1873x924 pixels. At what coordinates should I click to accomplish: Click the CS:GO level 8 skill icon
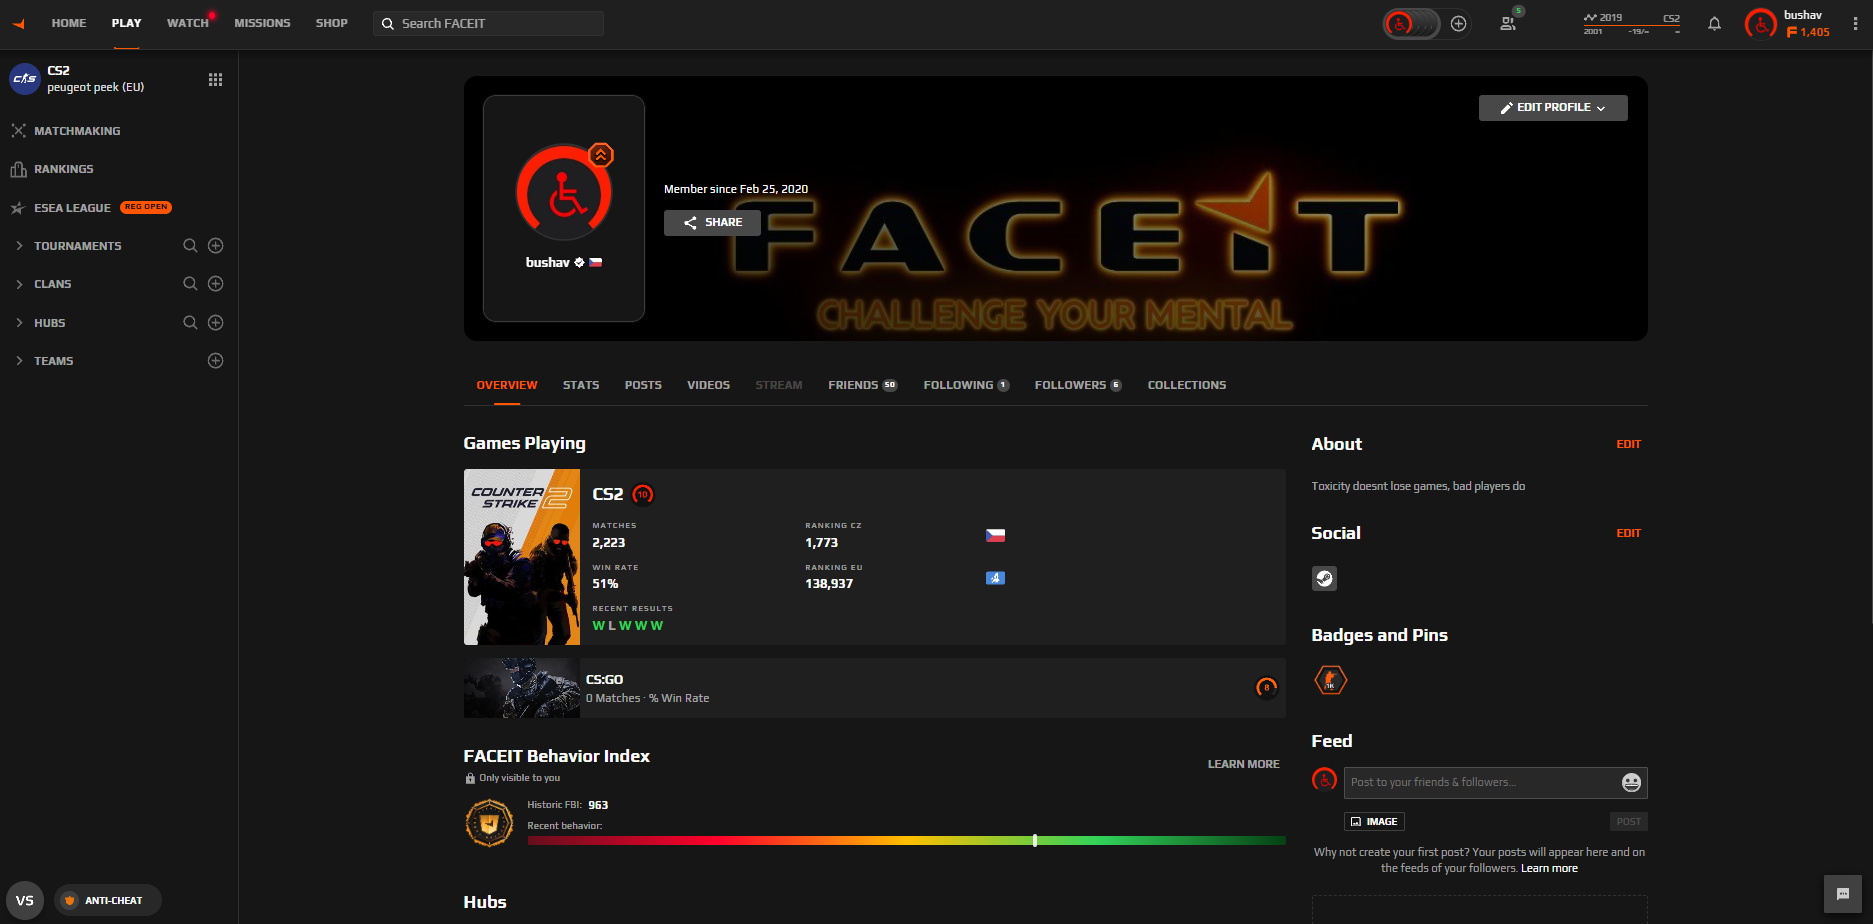(1267, 688)
